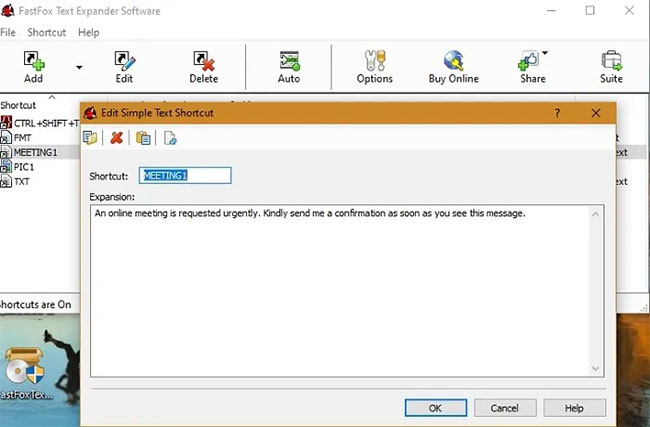Image resolution: width=650 pixels, height=427 pixels.
Task: Click the question mark help icon in dialog title
Action: pyautogui.click(x=557, y=113)
